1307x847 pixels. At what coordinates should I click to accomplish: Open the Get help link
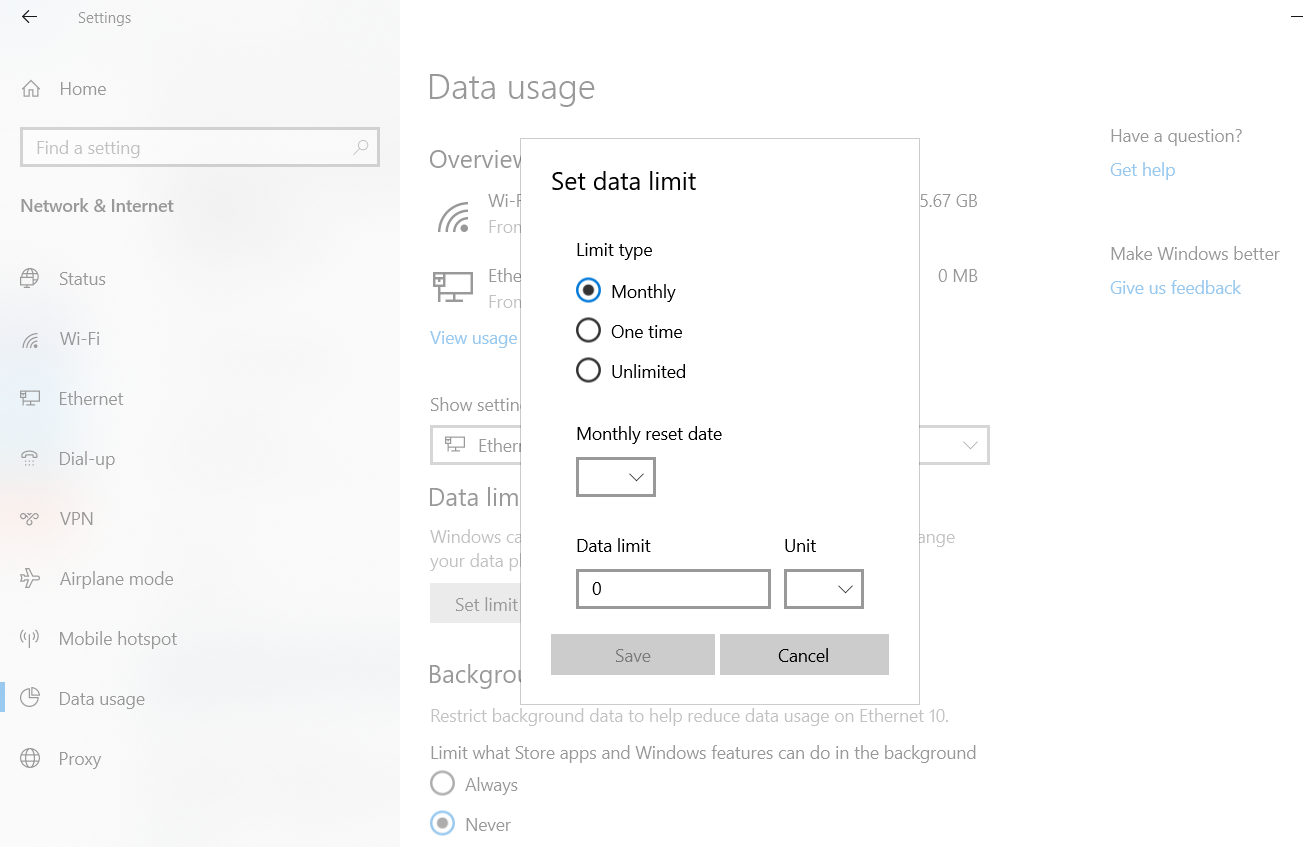coord(1142,170)
